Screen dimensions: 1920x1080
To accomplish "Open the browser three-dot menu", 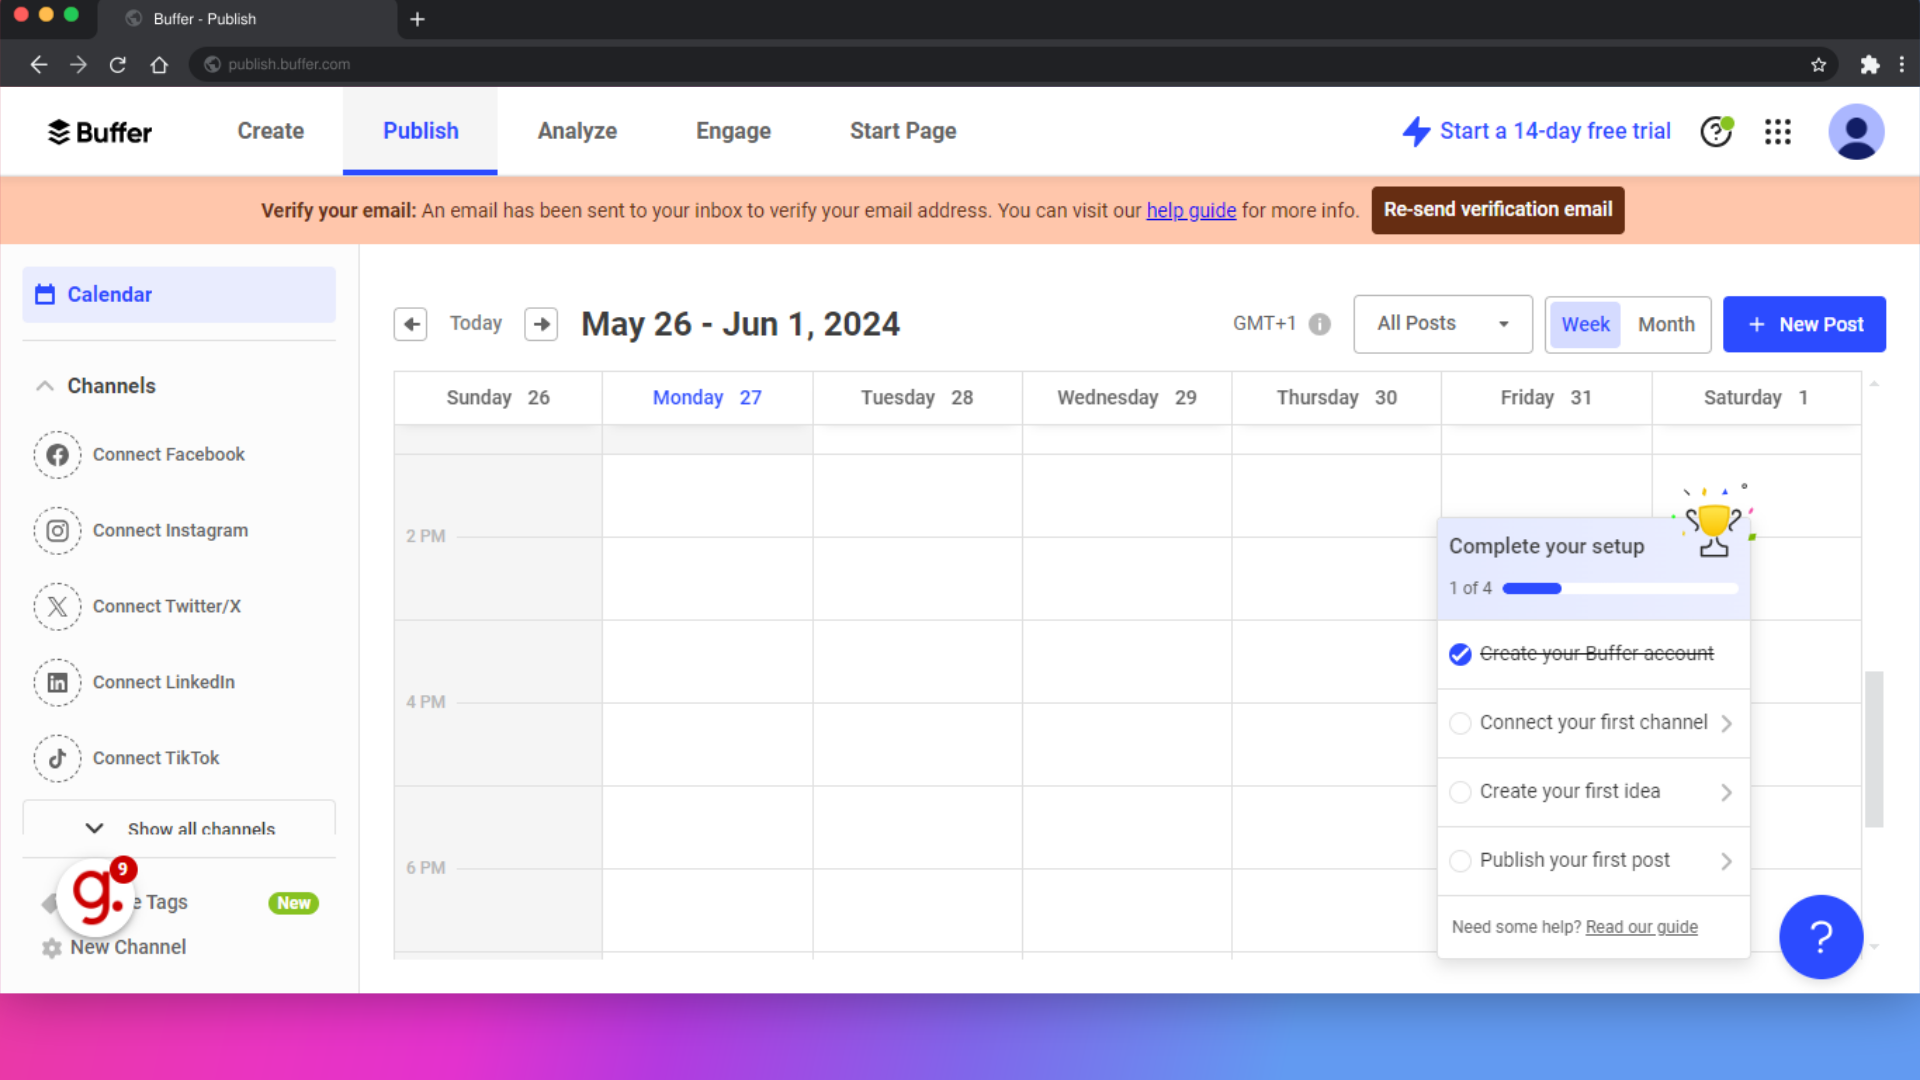I will (x=1902, y=65).
